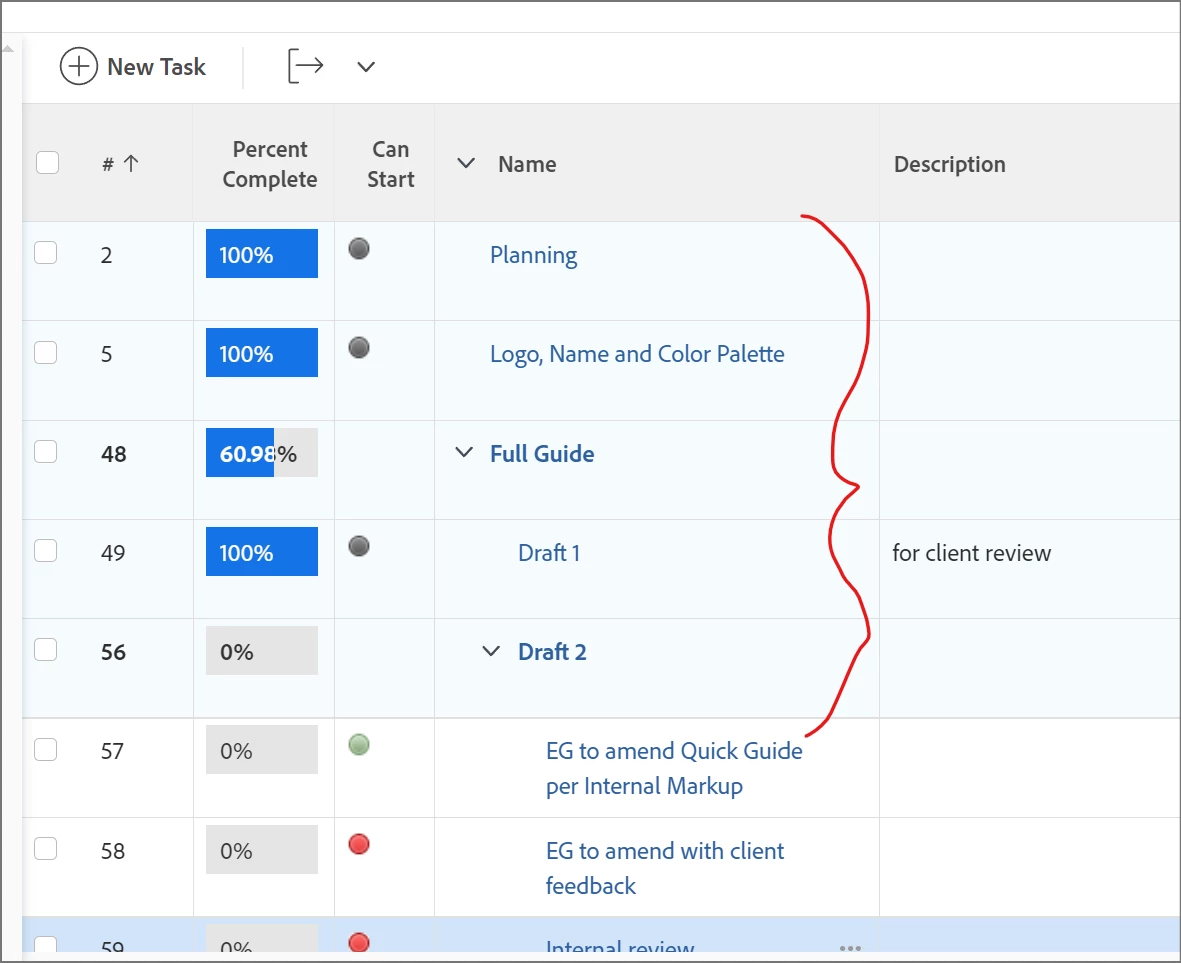Click the New Task plus icon
Image resolution: width=1181 pixels, height=963 pixels.
(x=79, y=66)
